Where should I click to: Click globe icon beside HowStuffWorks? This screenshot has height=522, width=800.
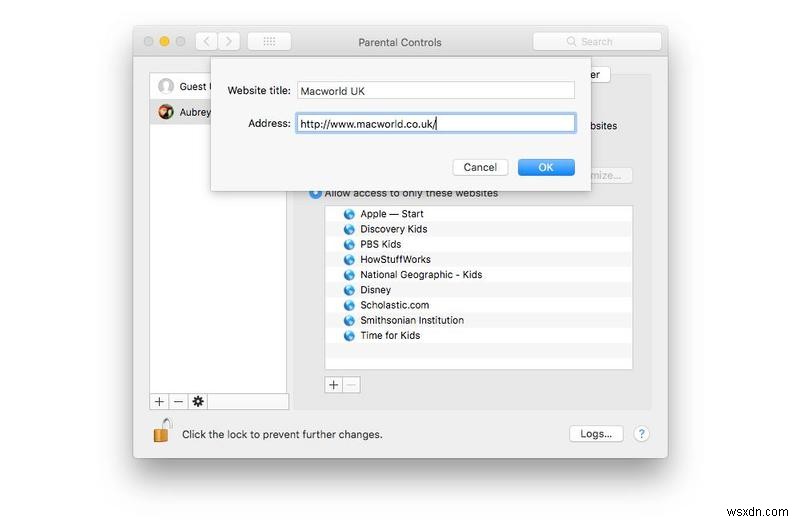pyautogui.click(x=349, y=260)
